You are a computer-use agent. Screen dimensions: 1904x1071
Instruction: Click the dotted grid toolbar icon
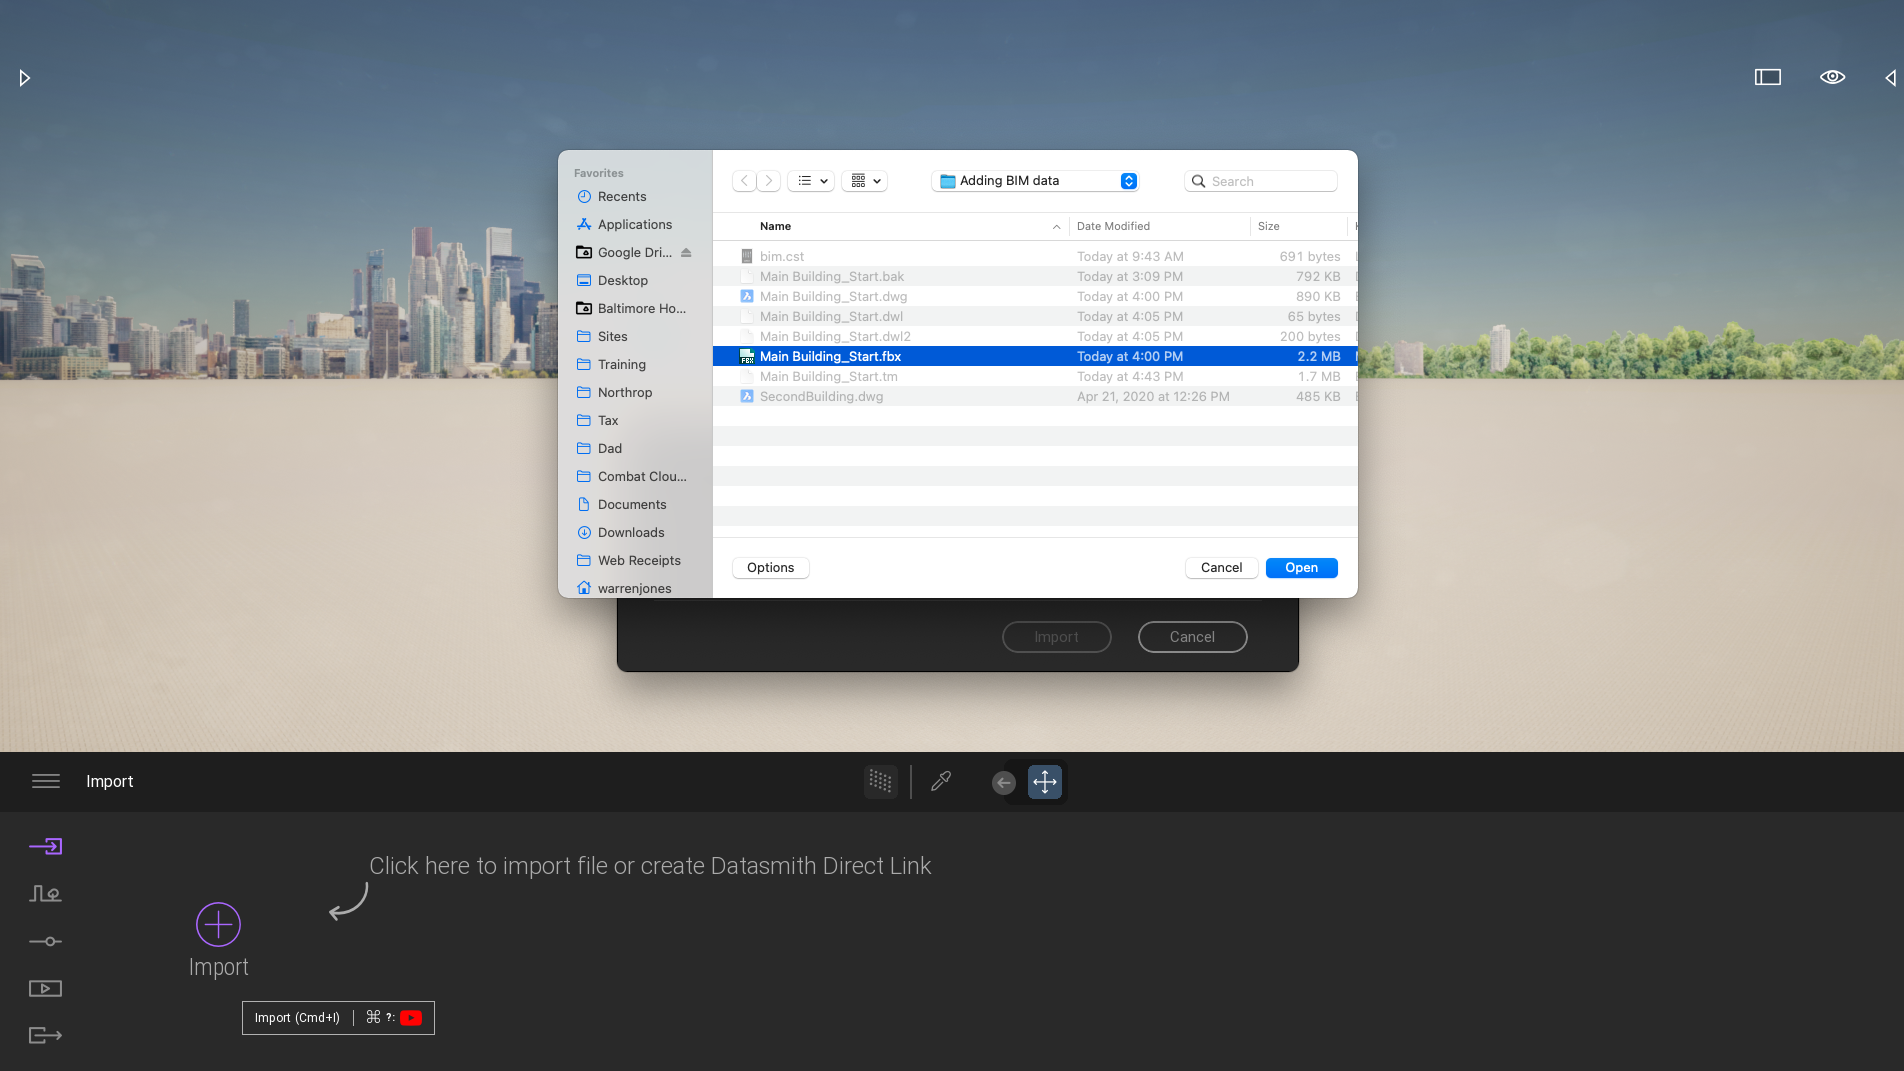pos(880,781)
